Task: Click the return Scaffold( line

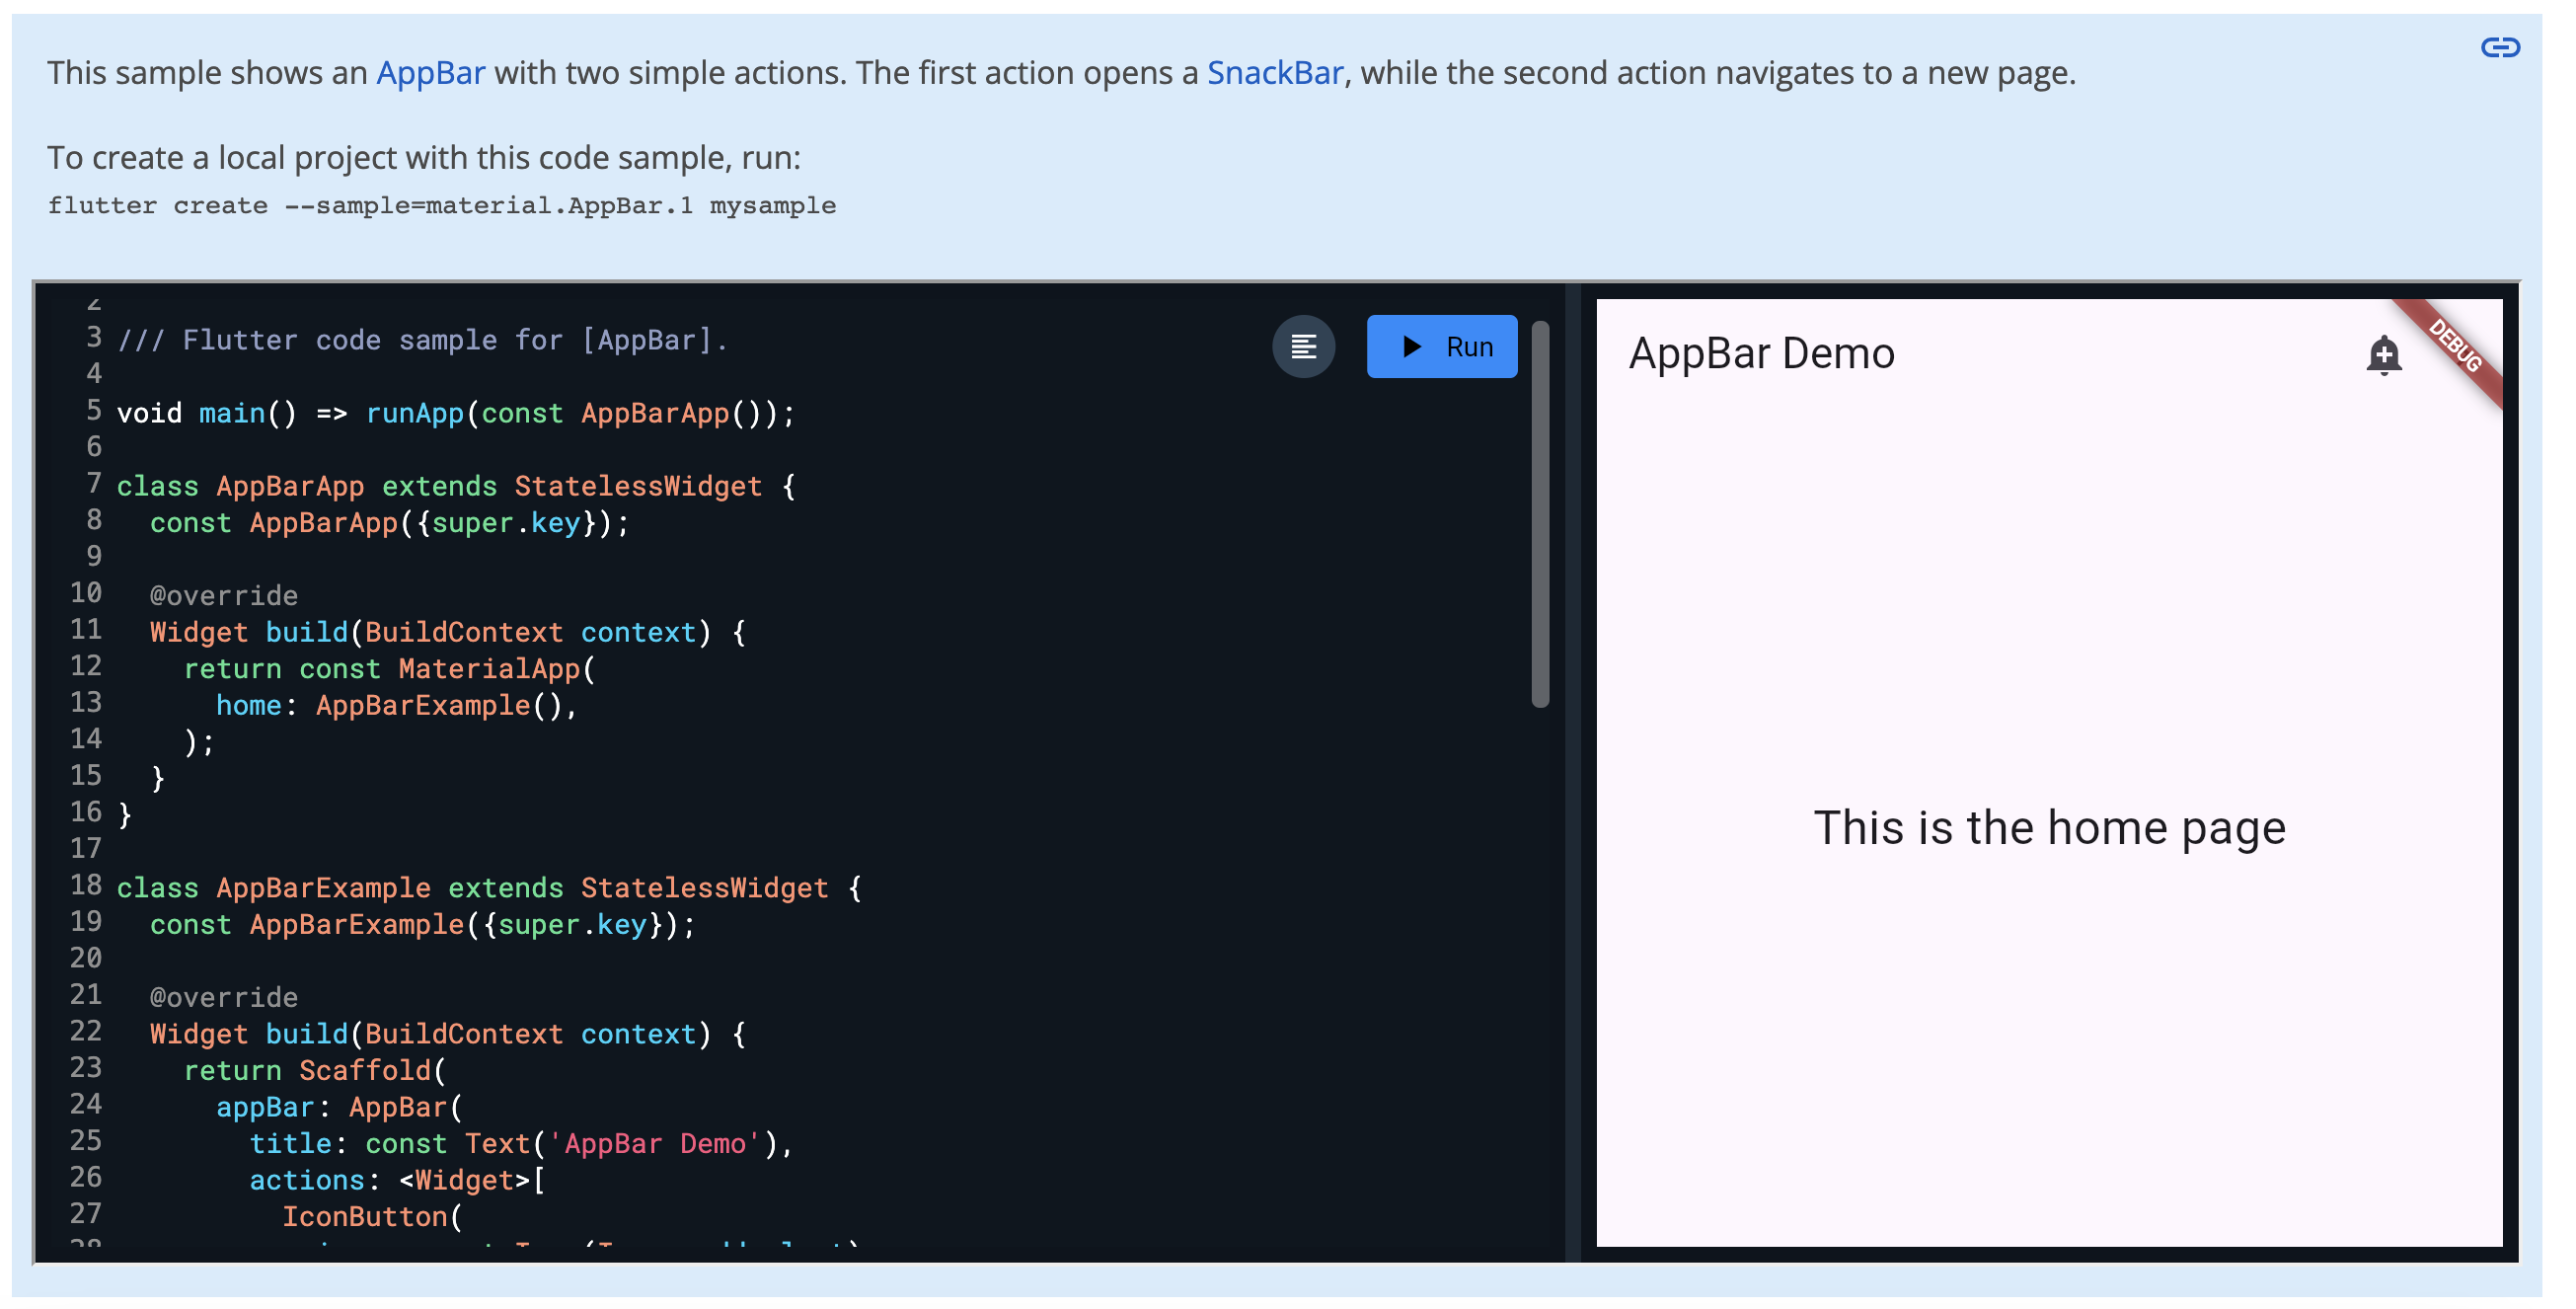Action: pos(314,1071)
